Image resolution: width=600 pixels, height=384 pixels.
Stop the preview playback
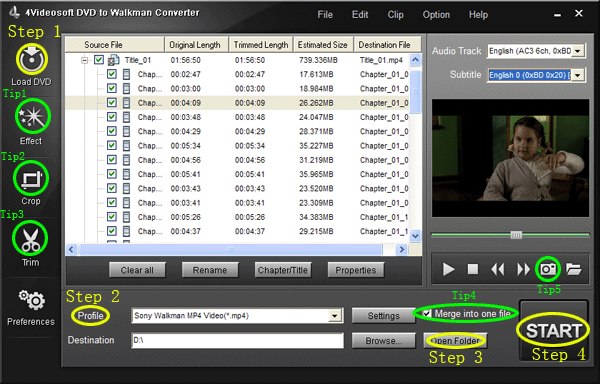tap(473, 269)
